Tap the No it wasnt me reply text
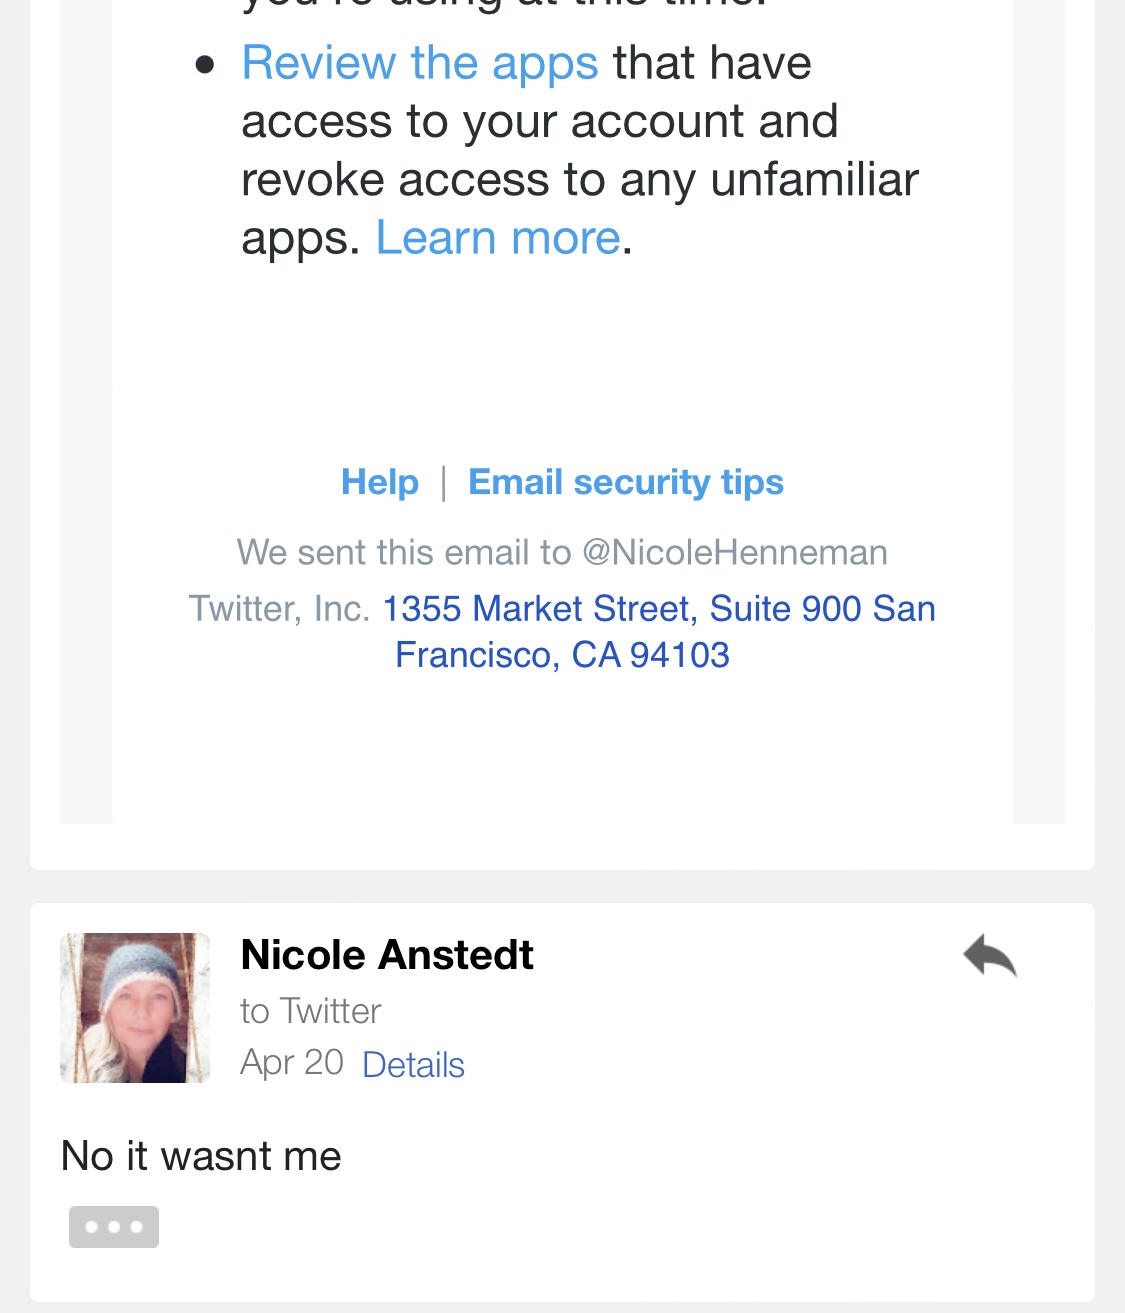Viewport: 1125px width, 1313px height. tap(201, 1156)
